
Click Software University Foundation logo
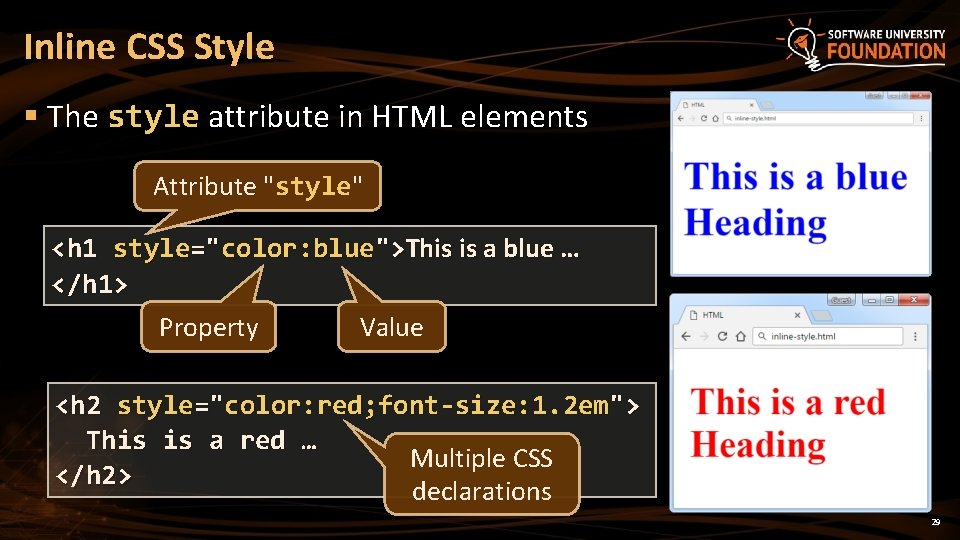pos(863,44)
